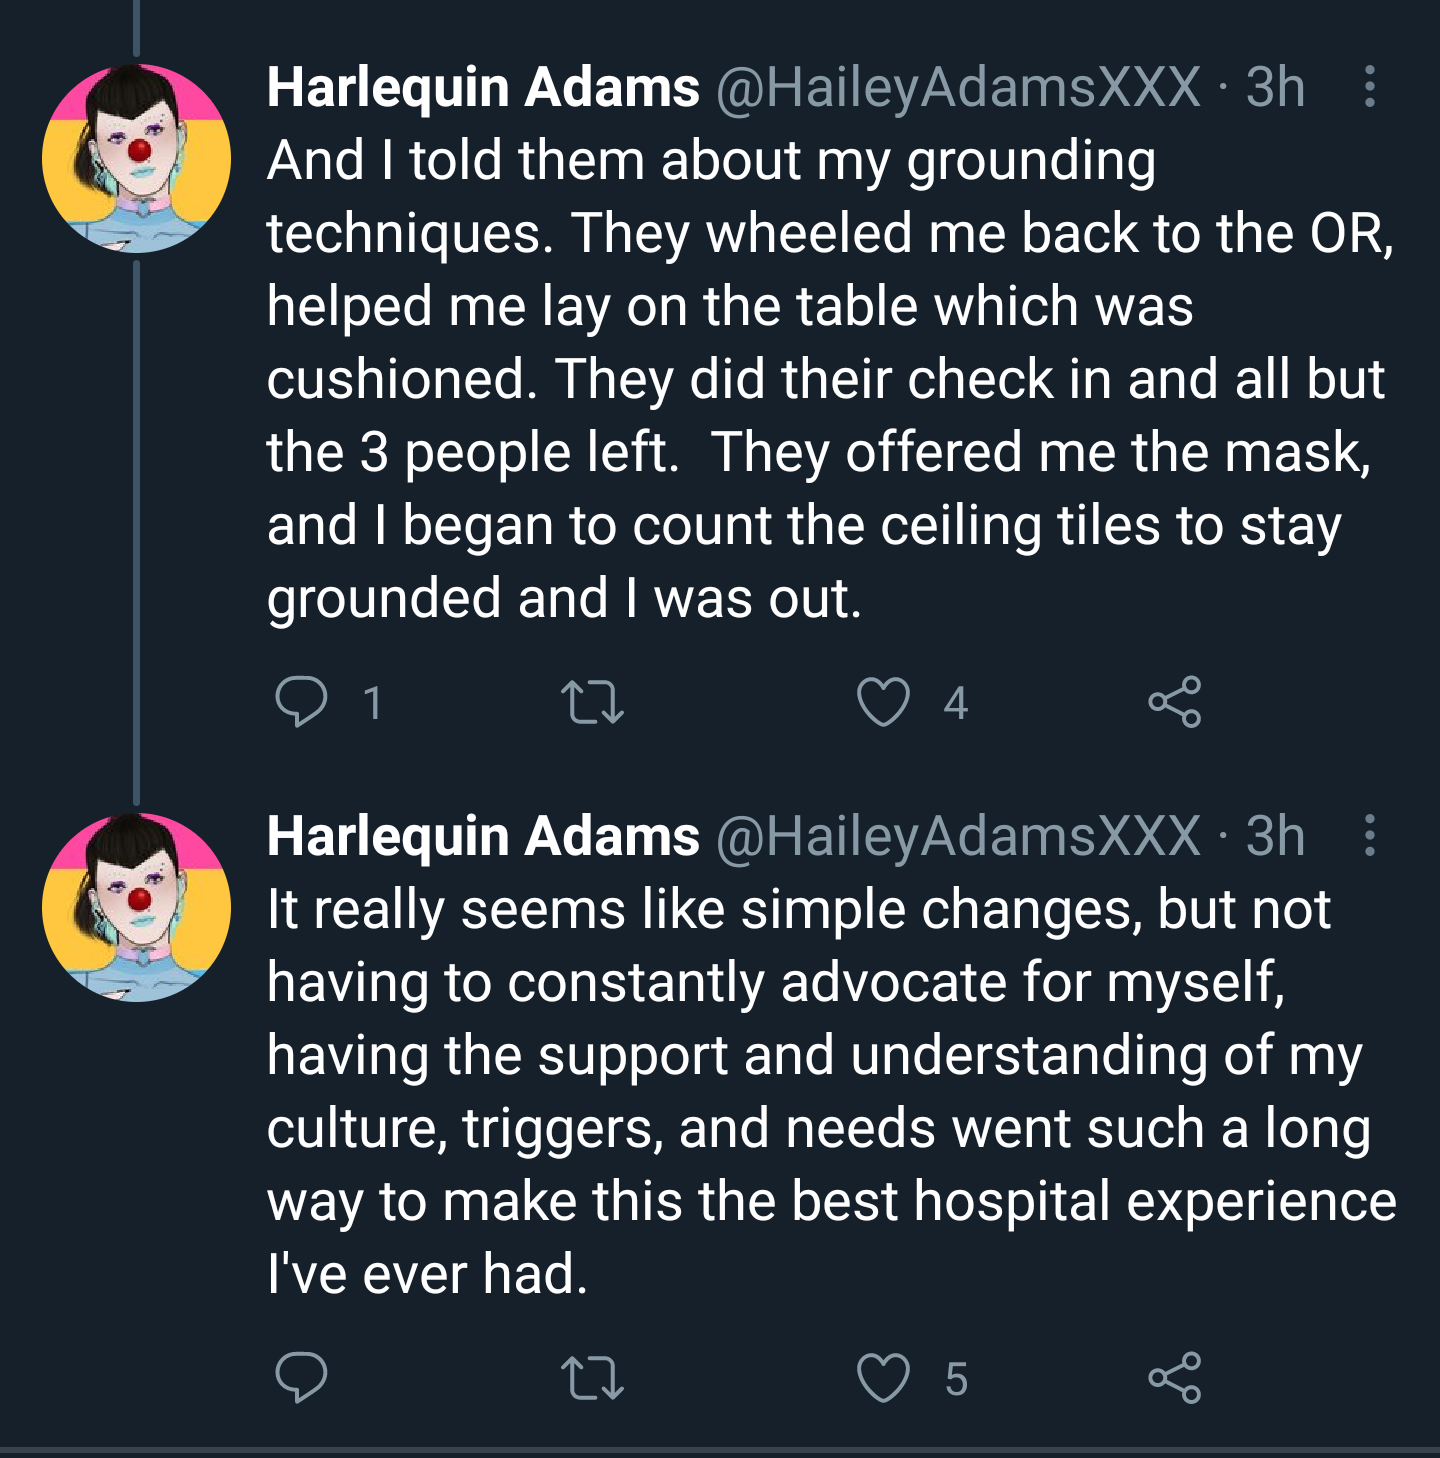This screenshot has height=1458, width=1440.
Task: Open the 3h timestamp of second tweet
Action: (1275, 835)
